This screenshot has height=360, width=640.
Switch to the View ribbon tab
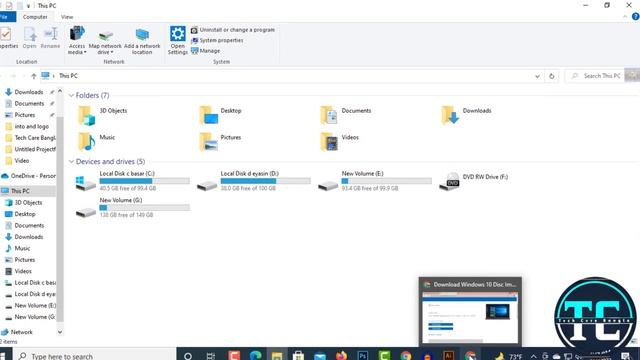[x=67, y=17]
